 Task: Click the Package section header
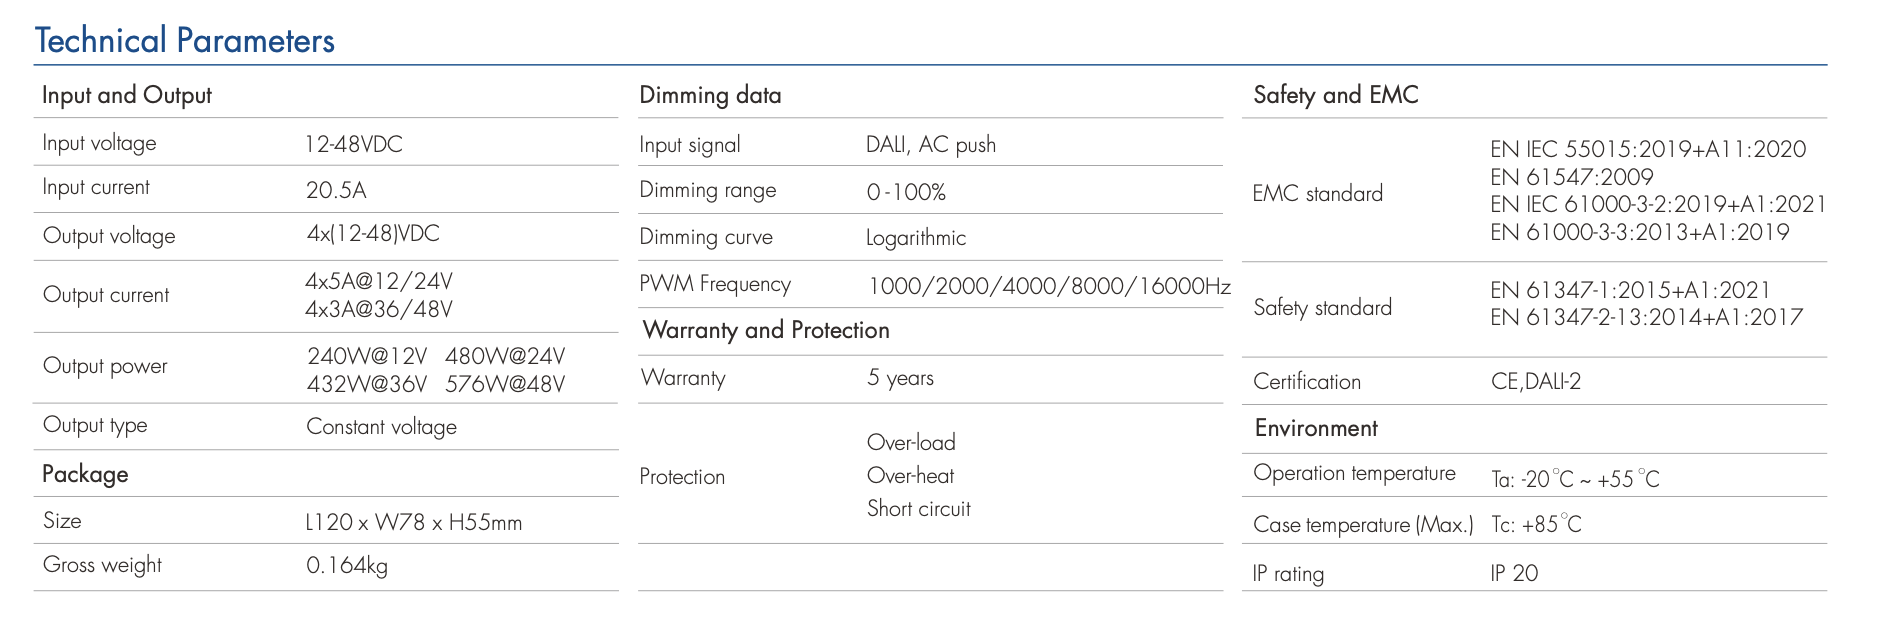85,474
